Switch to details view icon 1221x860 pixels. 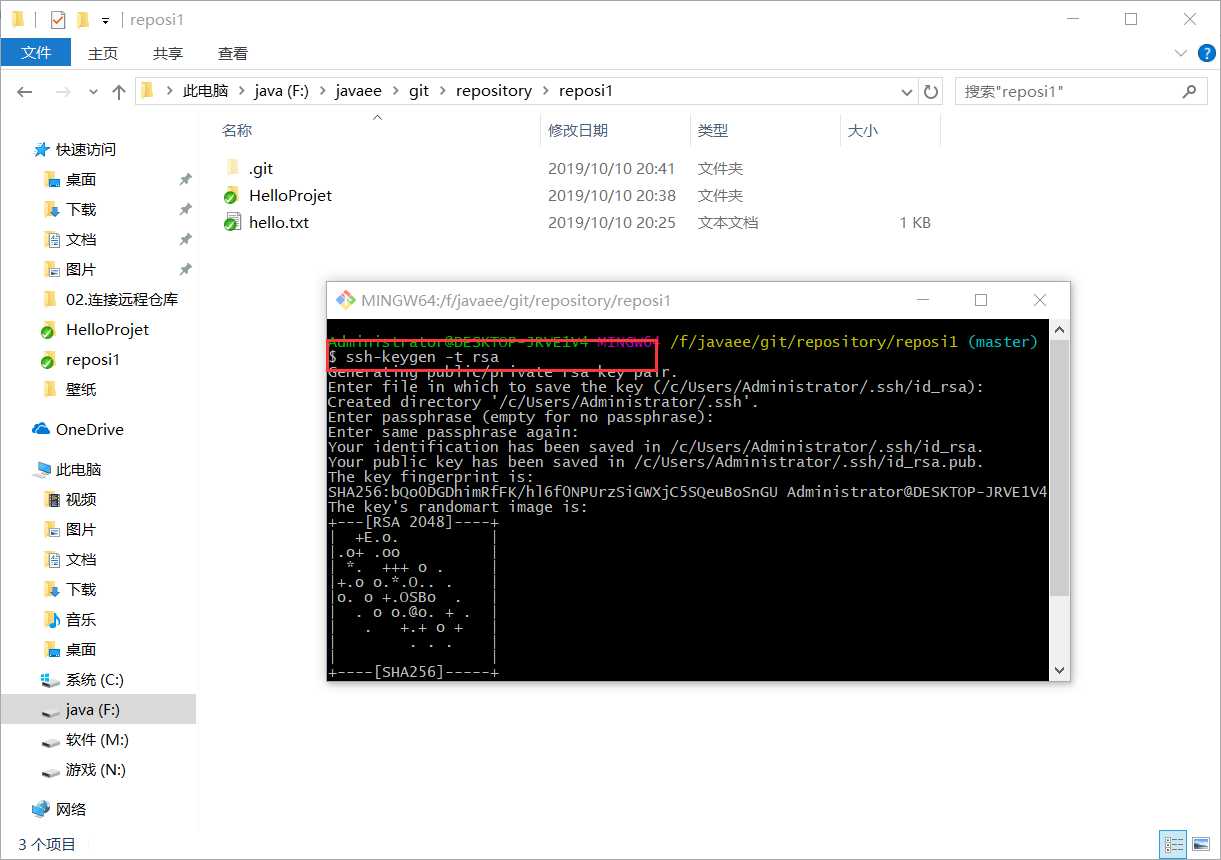click(1175, 844)
